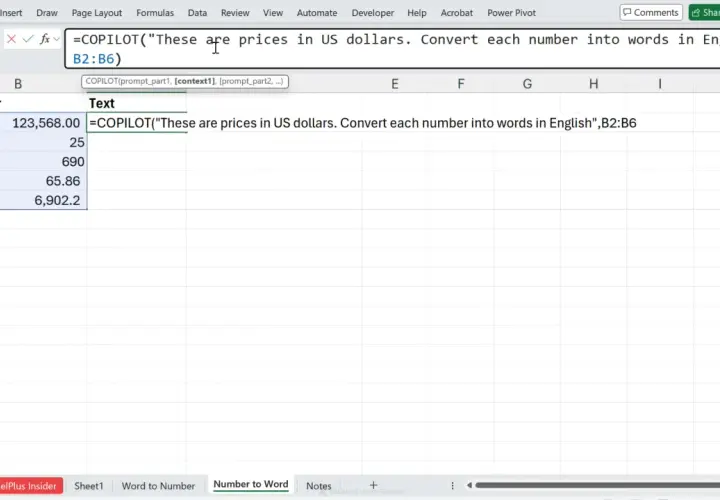Click the in-cell COPILOT formula being edited

click(363, 123)
